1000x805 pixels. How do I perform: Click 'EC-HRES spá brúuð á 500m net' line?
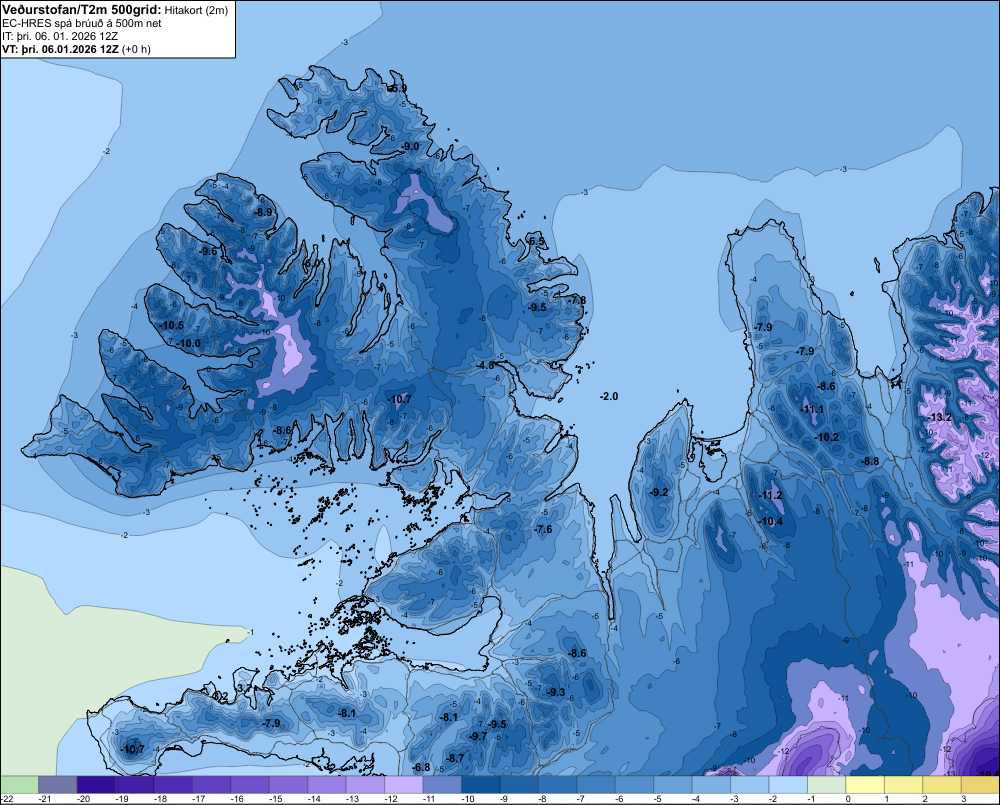(82, 23)
